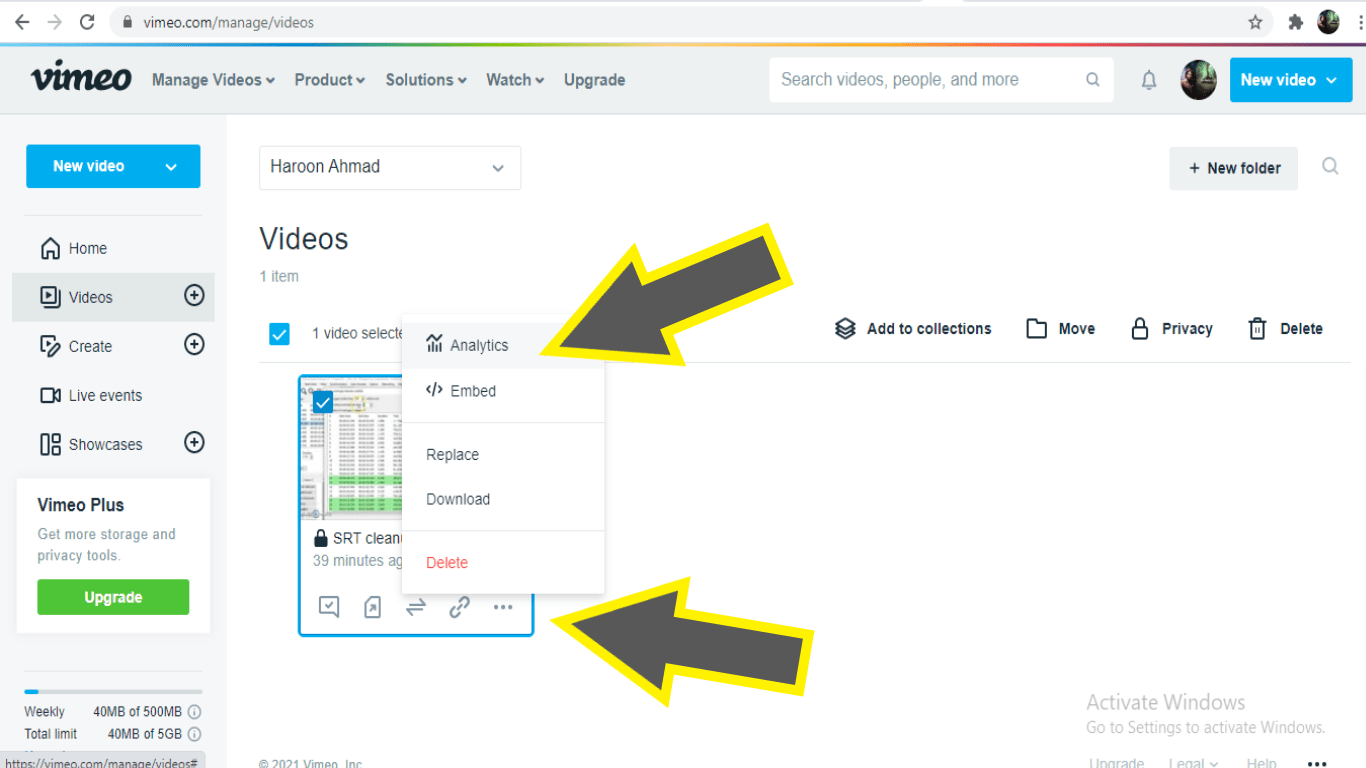Open the Haroon Ahmad account selector
This screenshot has width=1366, height=768.
pos(390,167)
